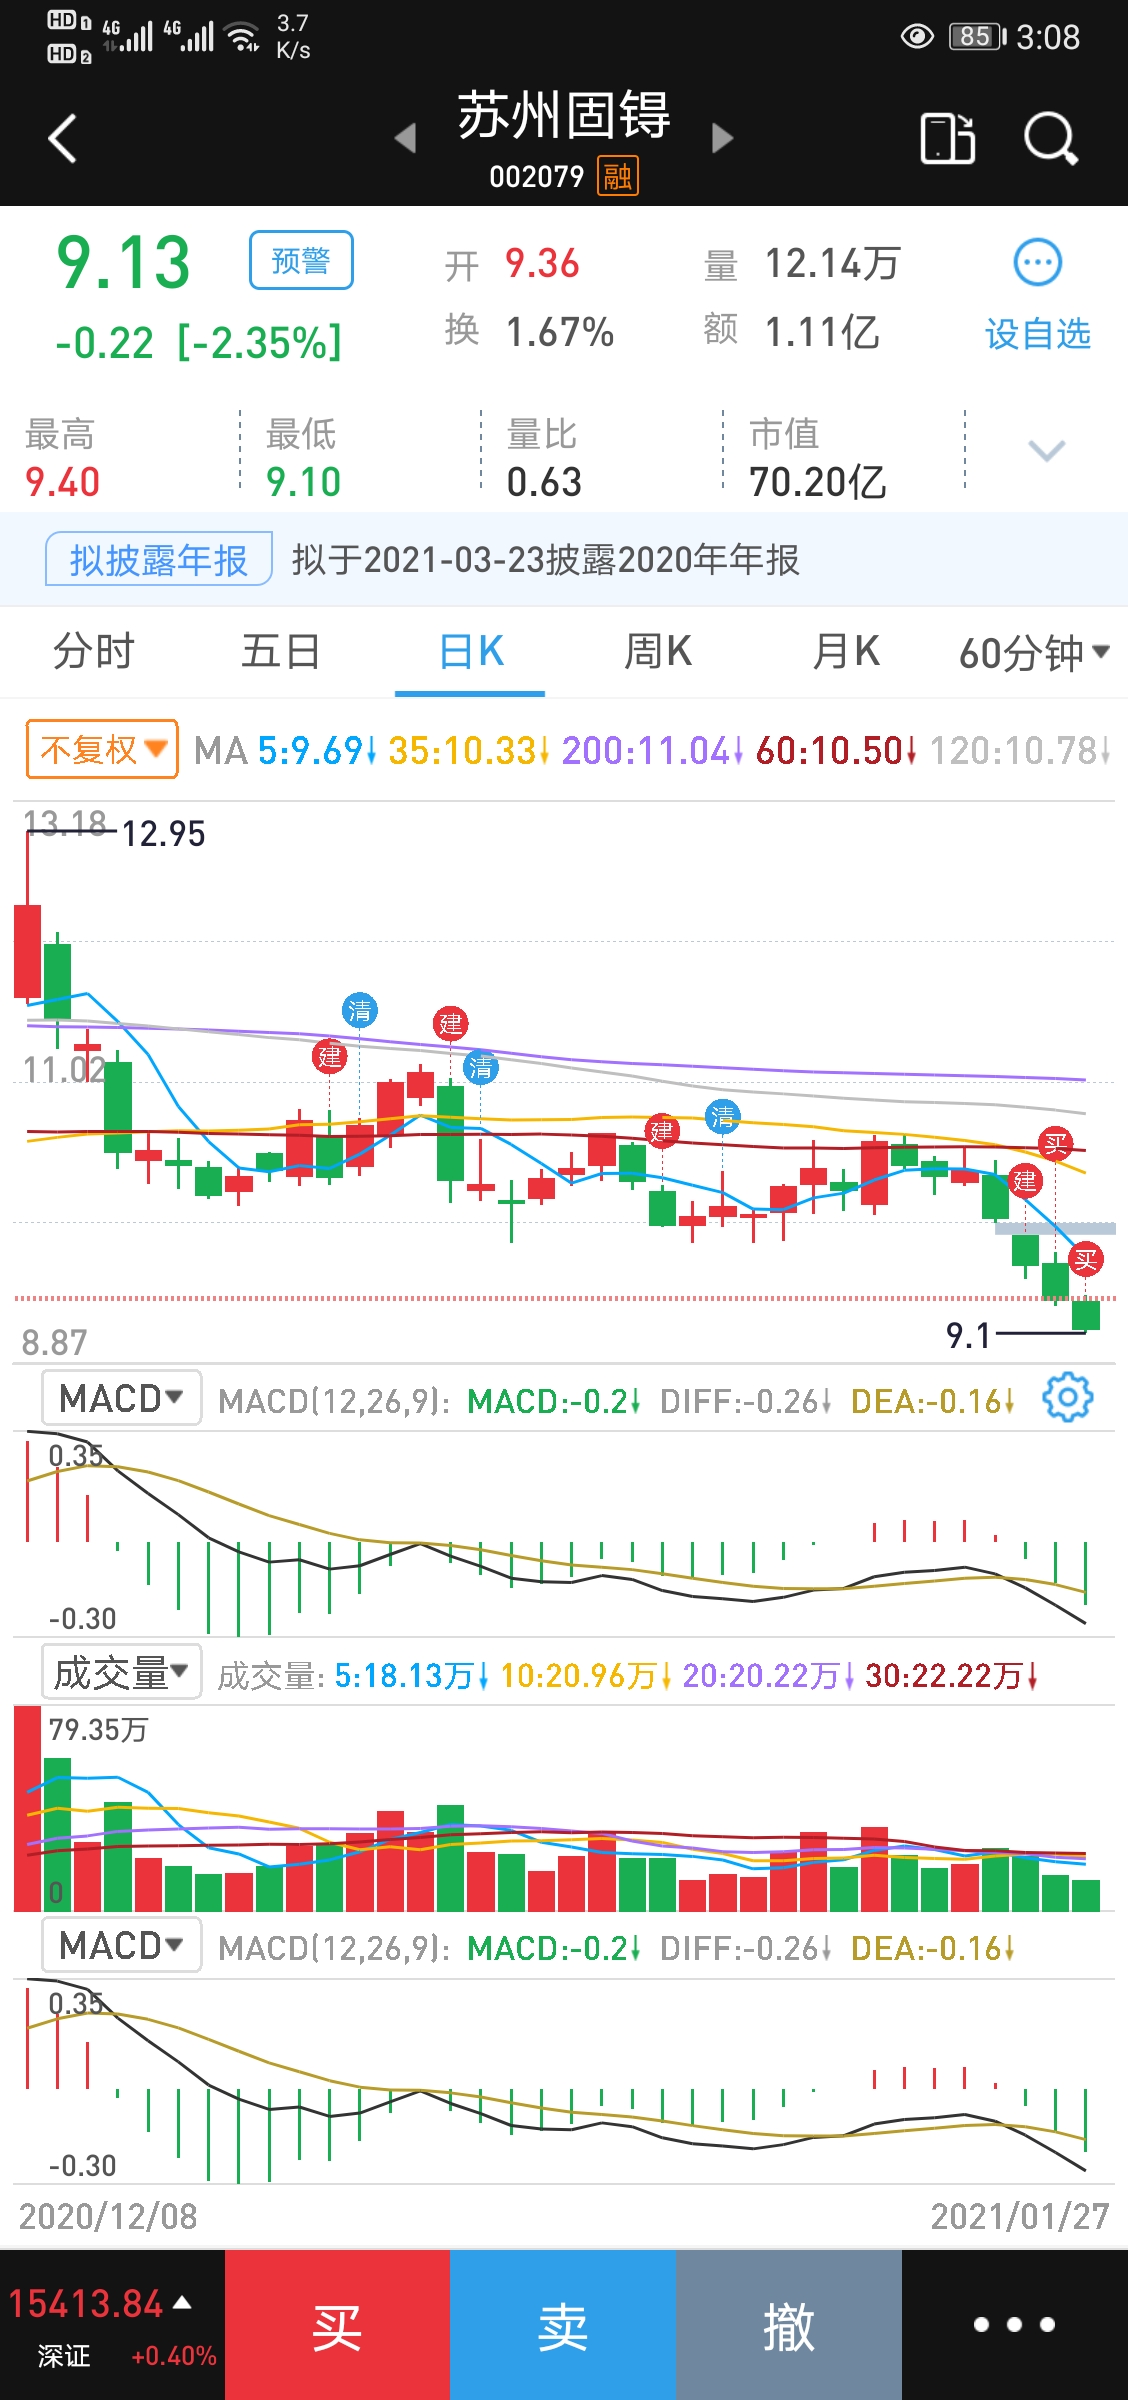Screen dimensions: 1128x2400
Task: Open the 60分钟 period dropdown
Action: coord(1035,653)
